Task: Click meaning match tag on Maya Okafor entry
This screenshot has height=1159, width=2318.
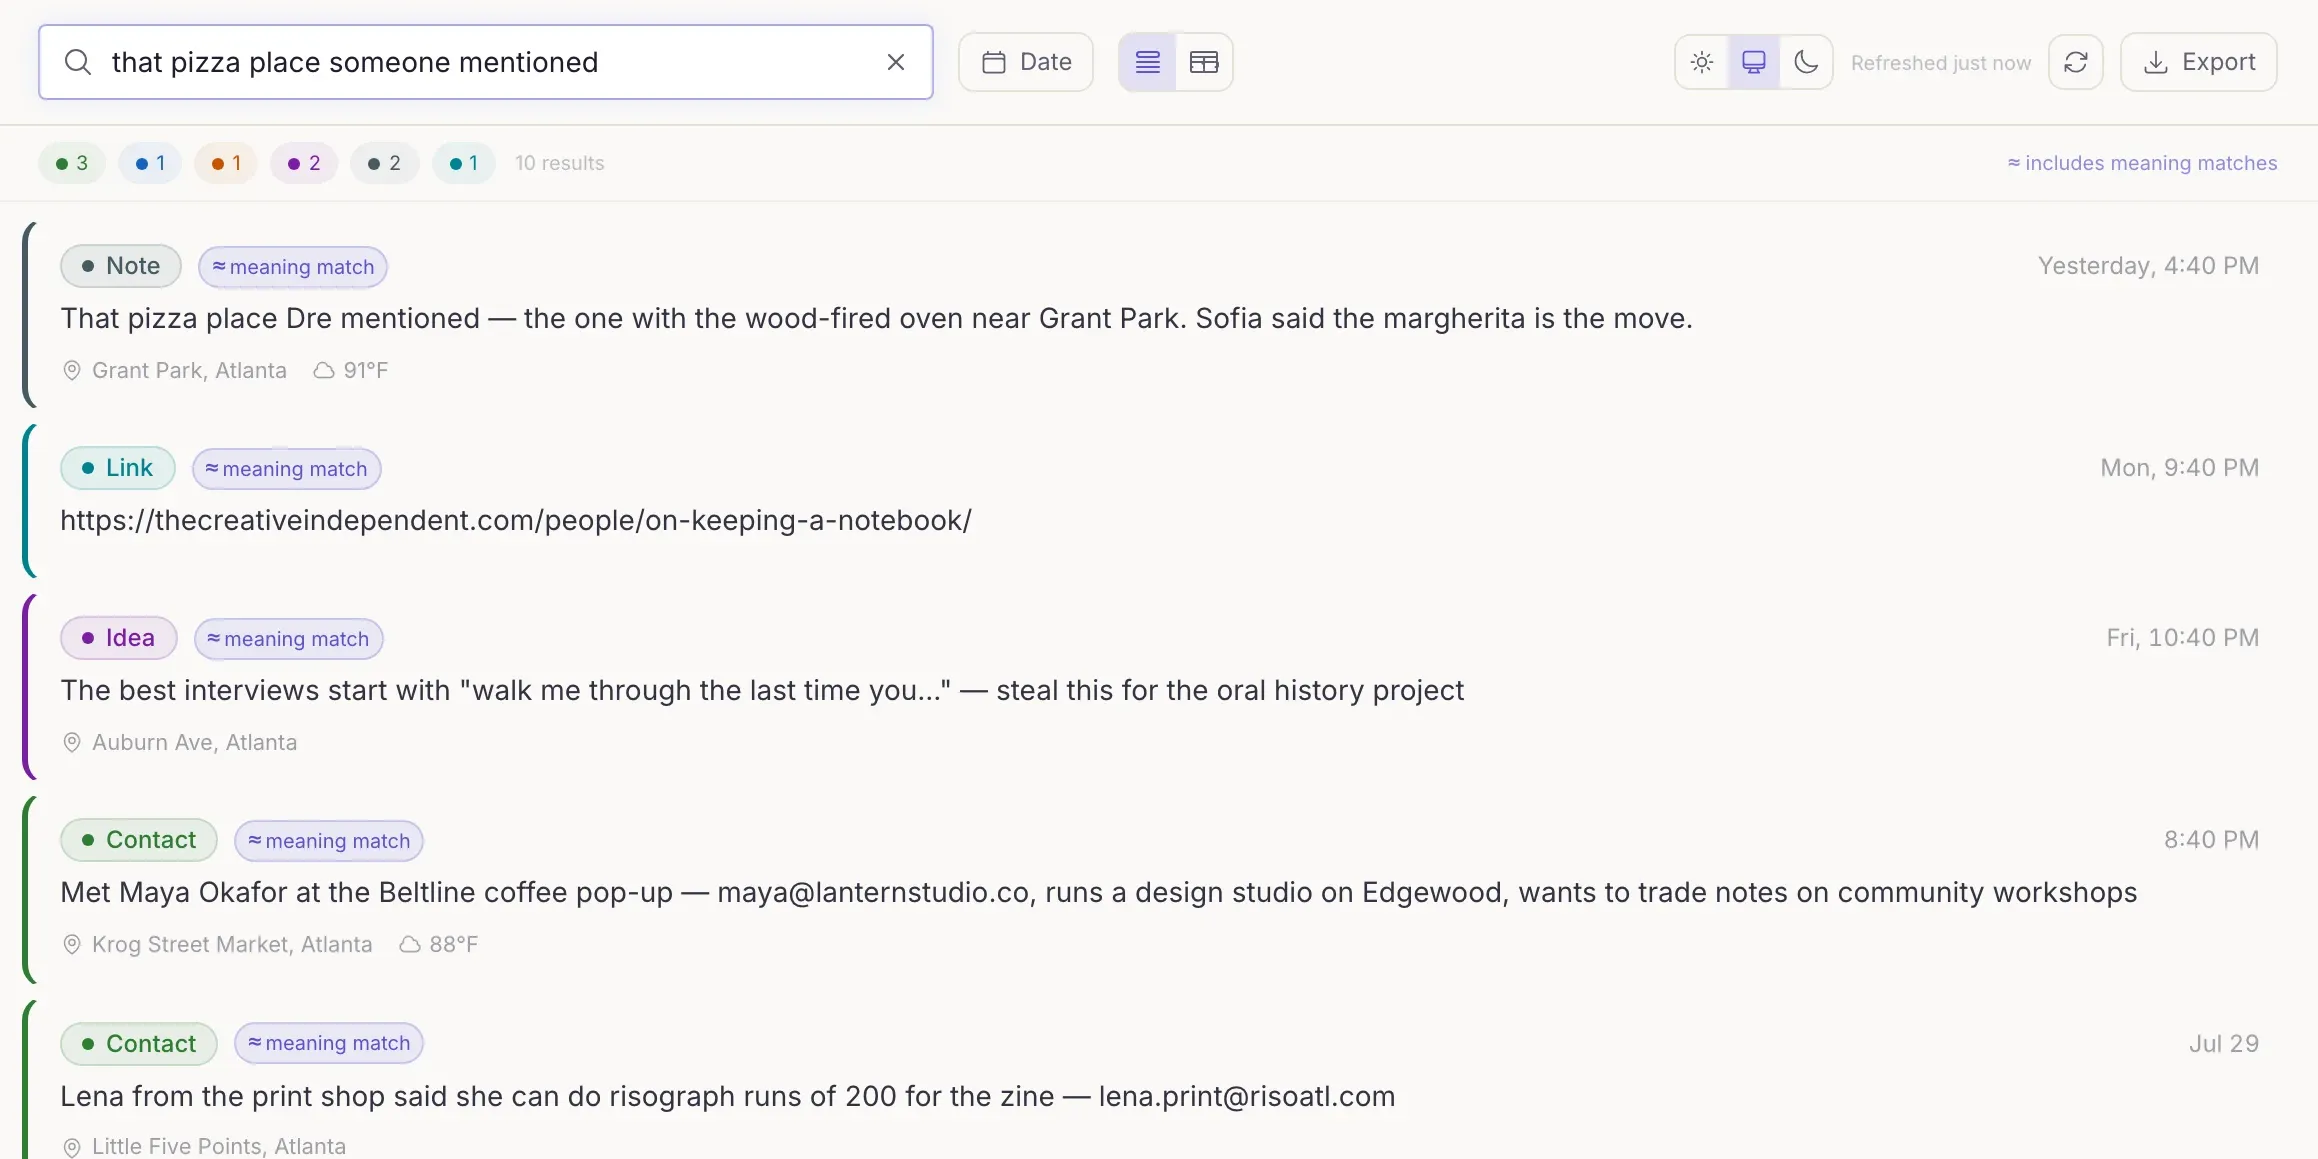Action: coord(329,841)
